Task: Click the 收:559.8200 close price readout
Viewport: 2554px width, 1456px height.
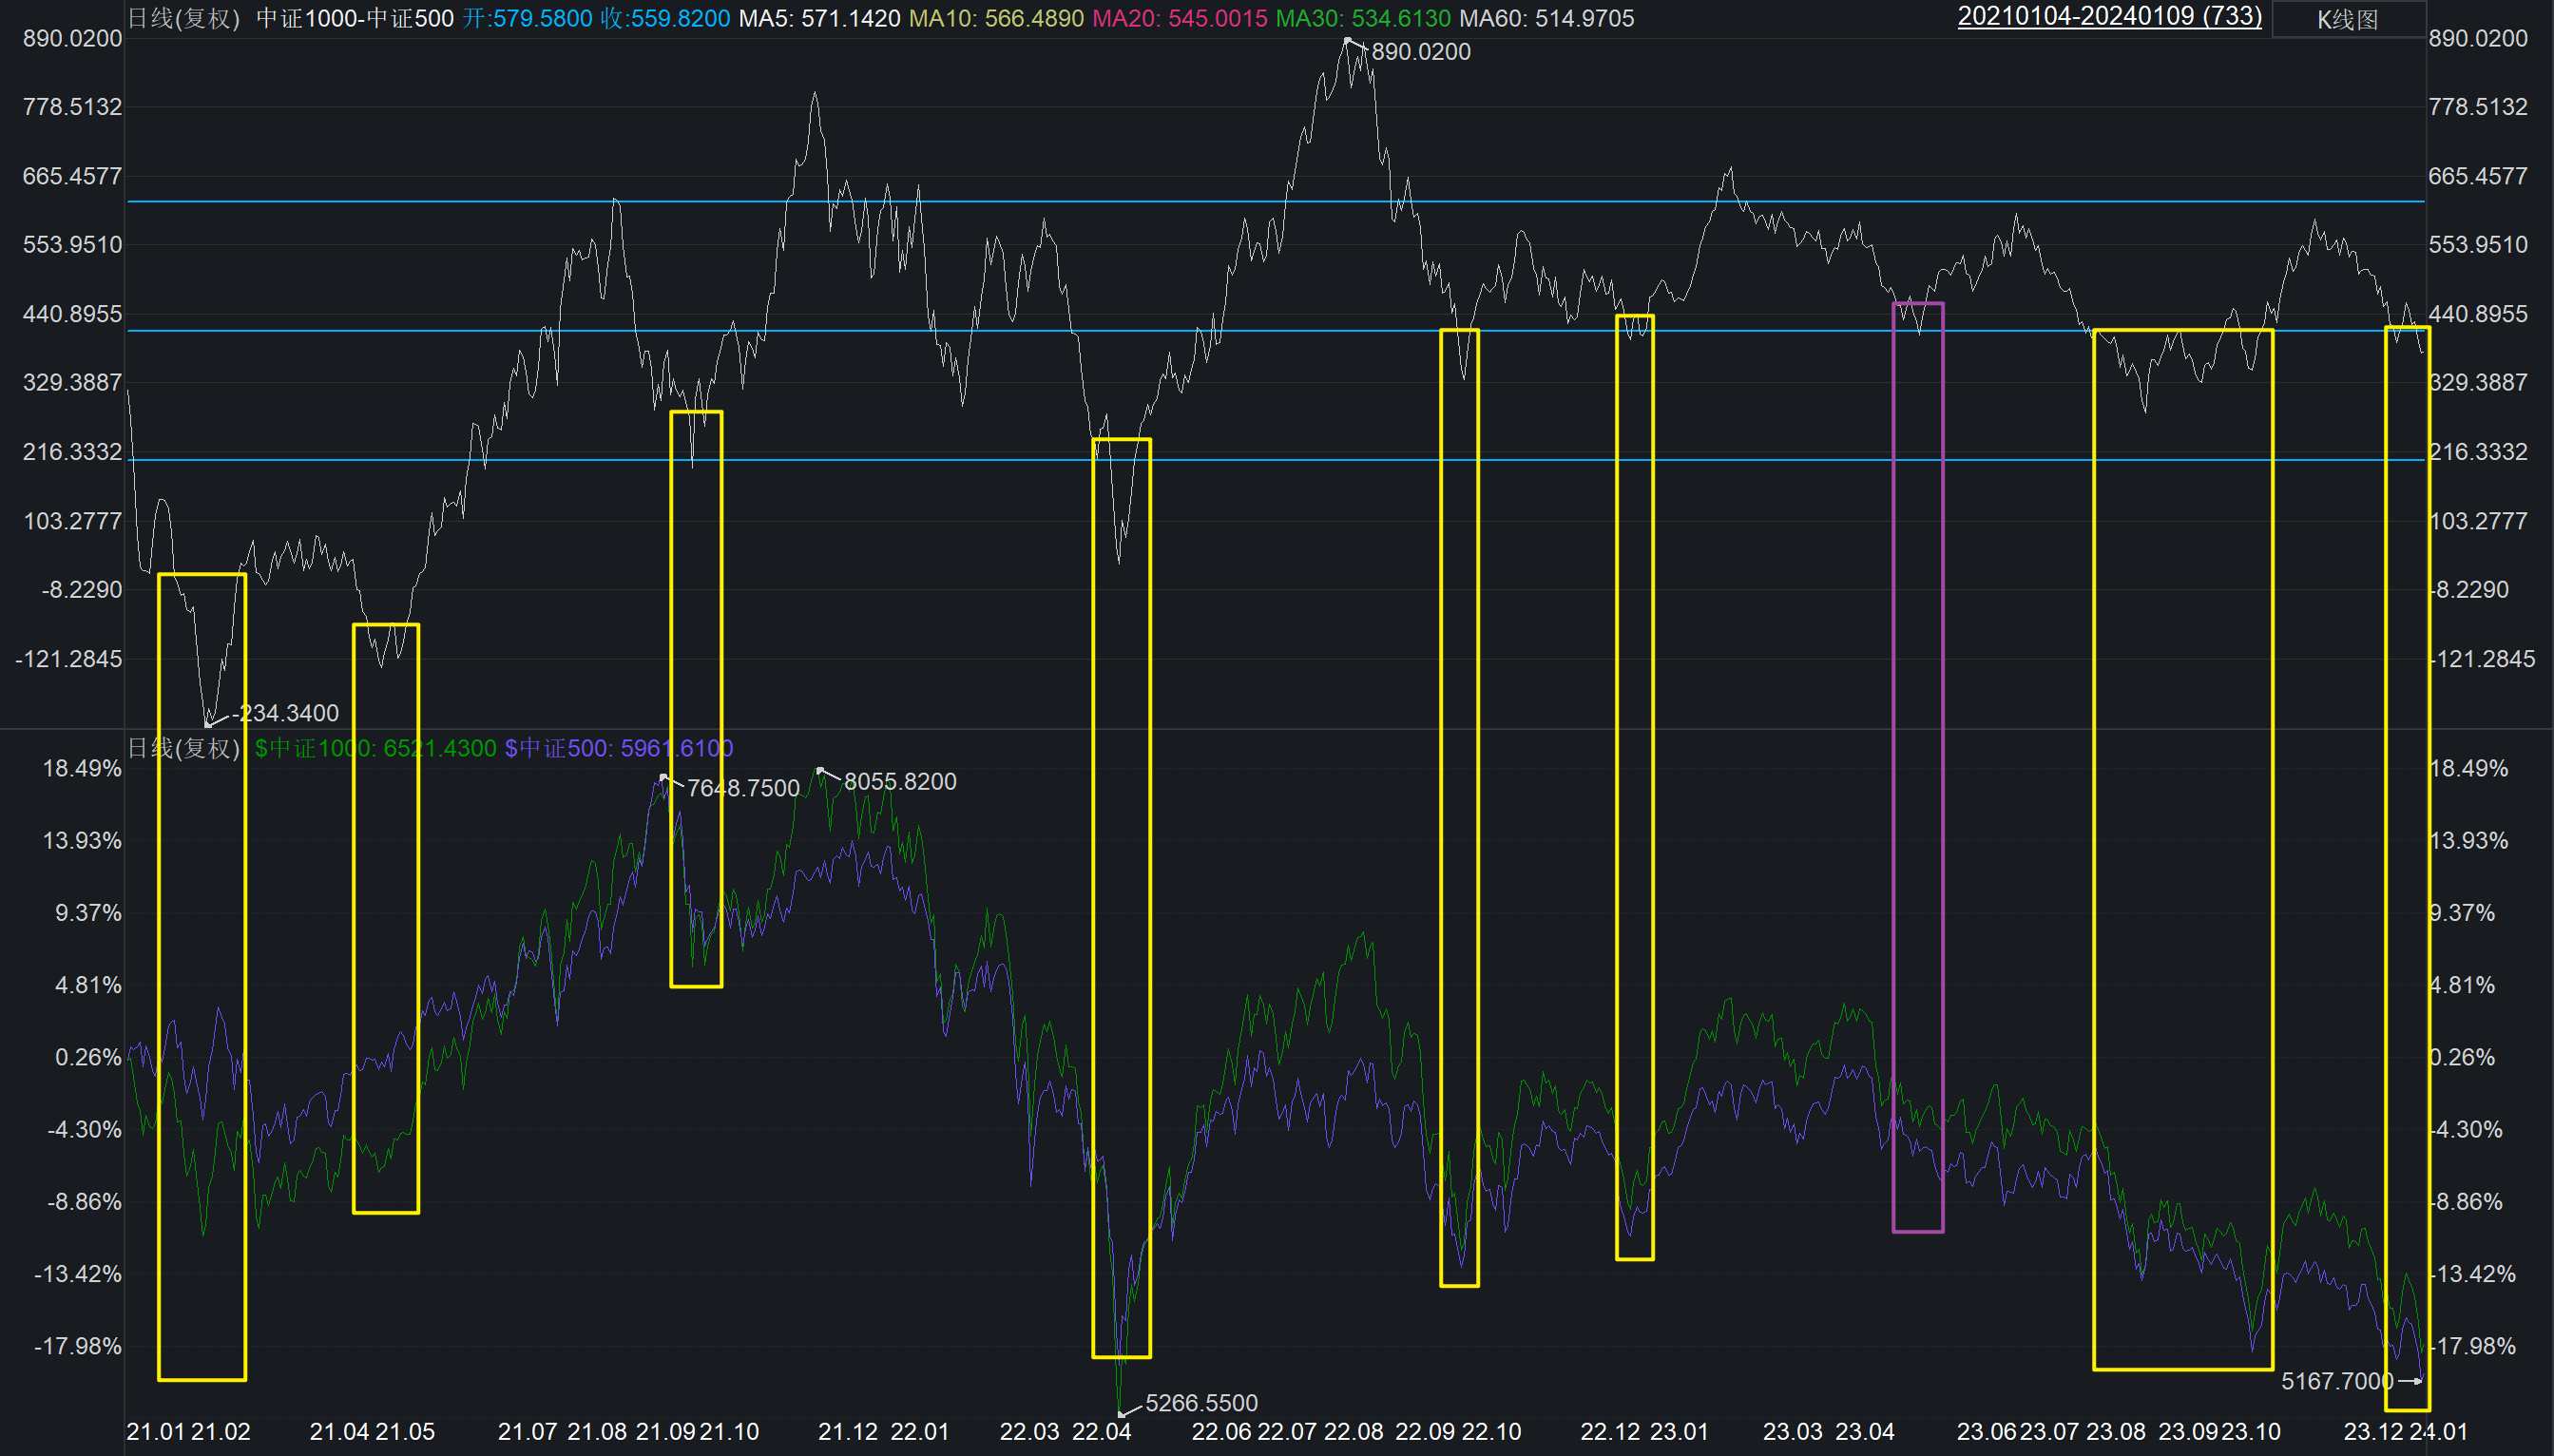Action: point(665,19)
